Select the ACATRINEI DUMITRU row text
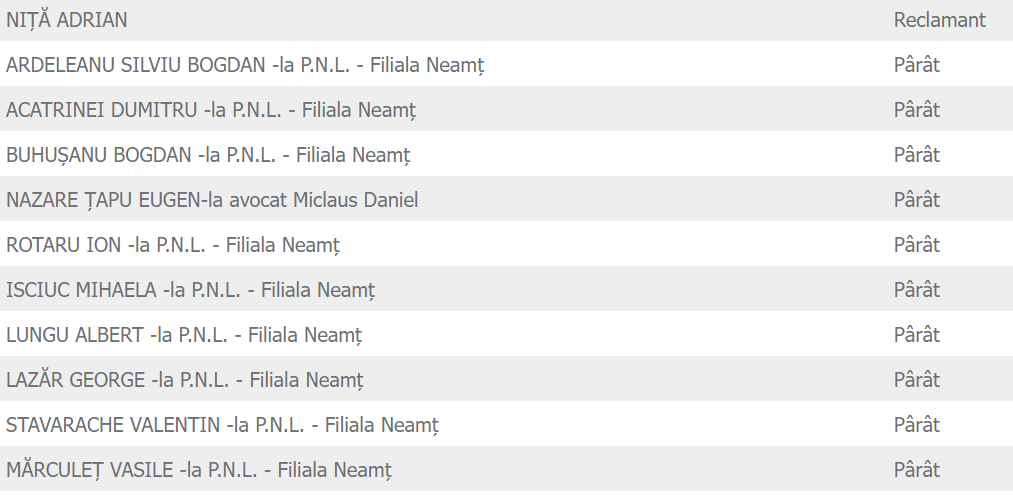1013x496 pixels. click(211, 110)
